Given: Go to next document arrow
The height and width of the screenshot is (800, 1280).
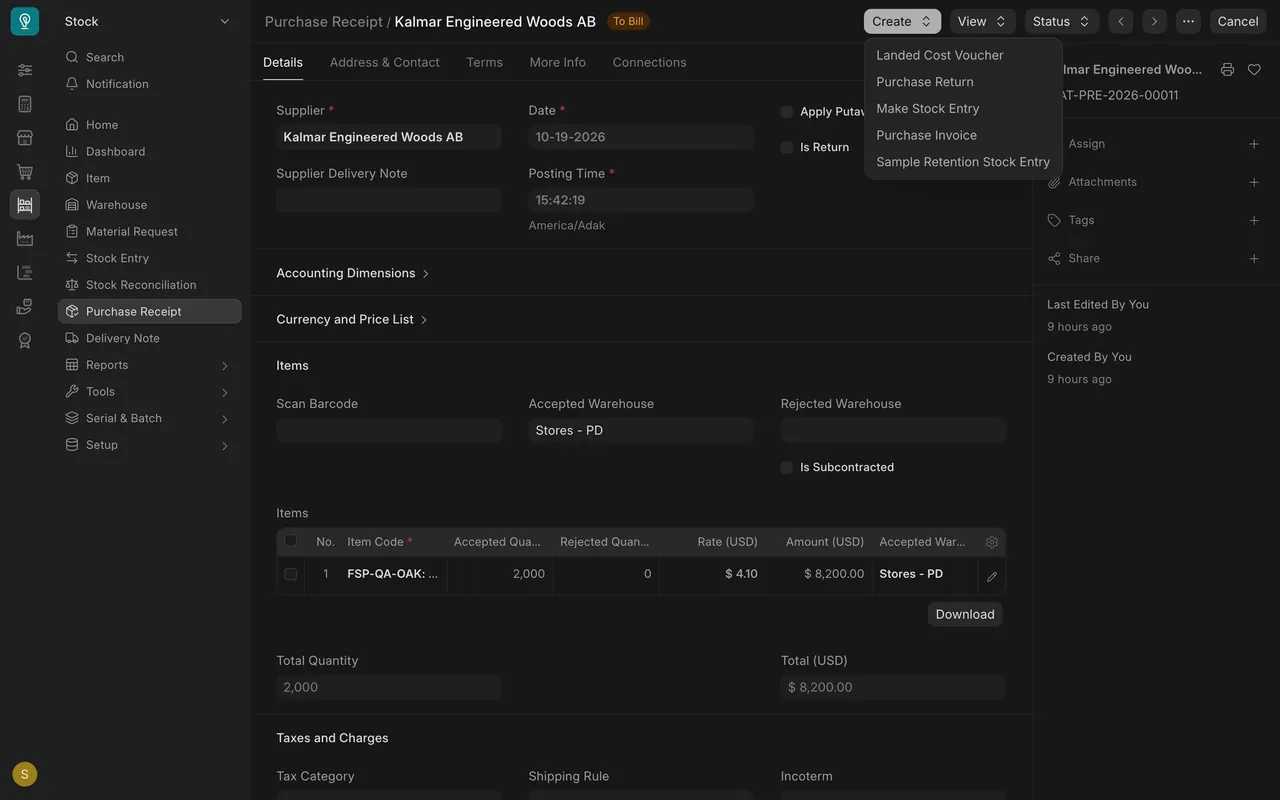Looking at the screenshot, I should click(x=1155, y=21).
